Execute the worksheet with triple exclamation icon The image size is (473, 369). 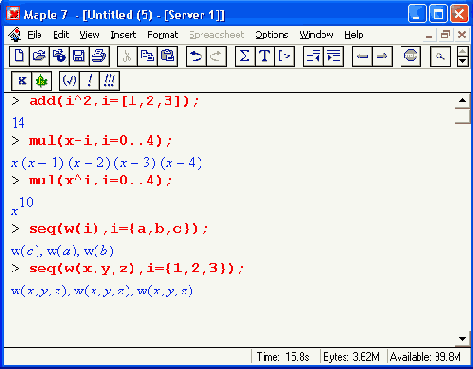pos(109,81)
